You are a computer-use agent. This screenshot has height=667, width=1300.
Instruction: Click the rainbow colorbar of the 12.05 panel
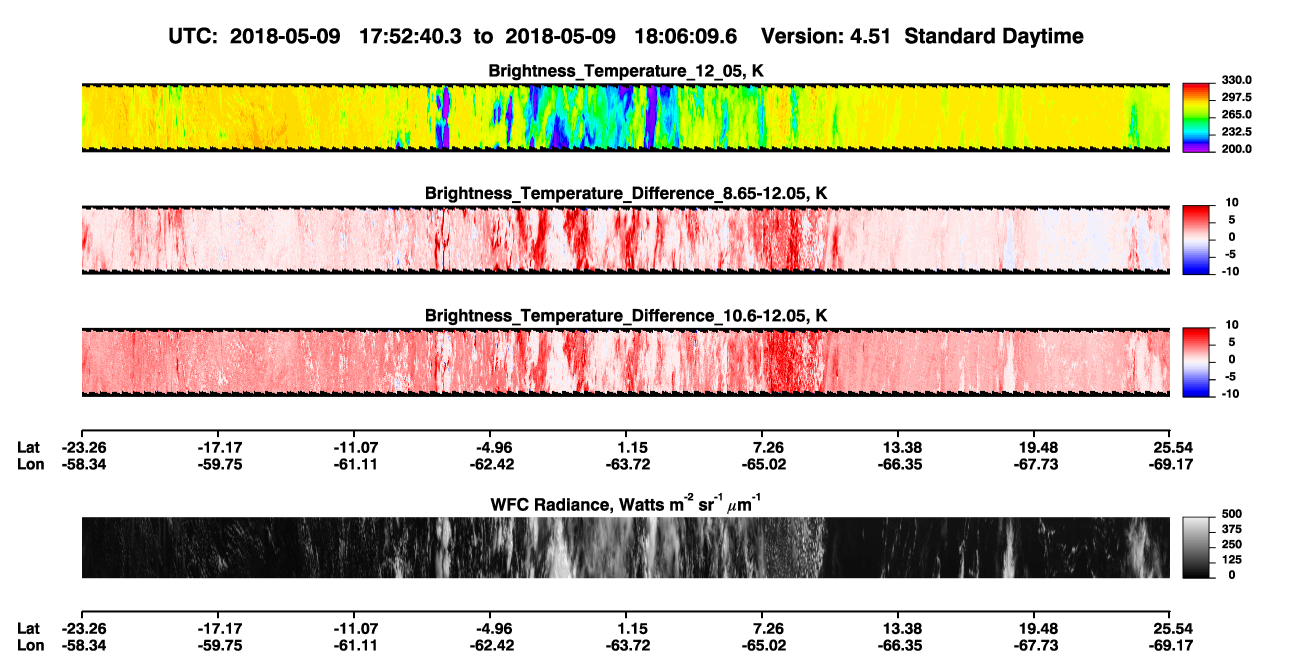[1196, 117]
